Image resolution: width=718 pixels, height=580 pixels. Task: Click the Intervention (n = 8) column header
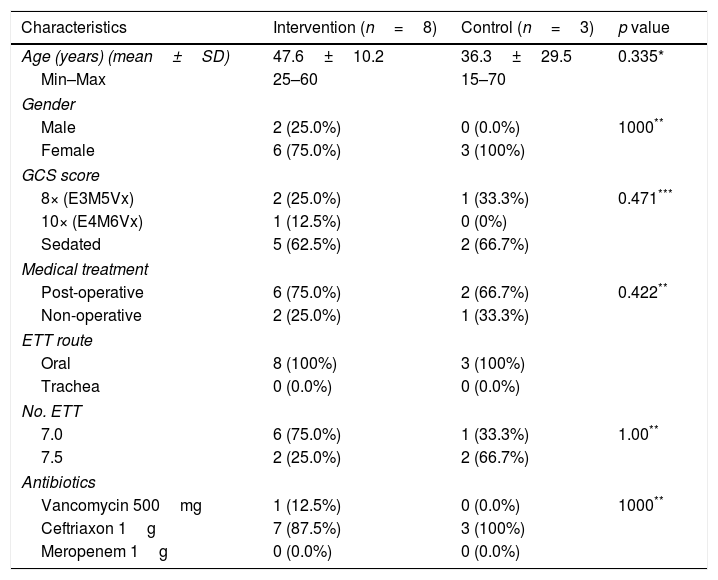(x=354, y=26)
